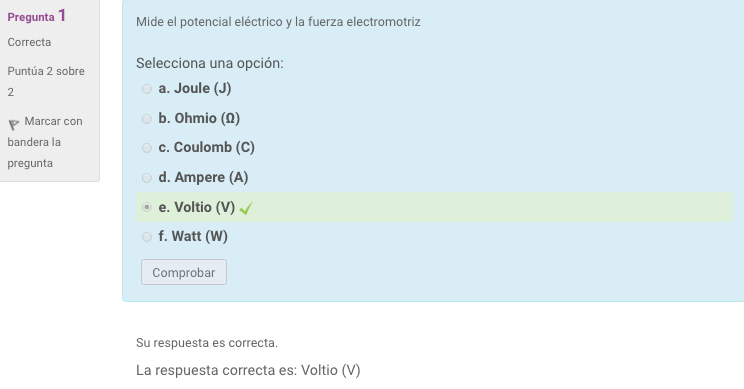Click the selected Voltio (V) radio button circle
The image size is (744, 389).
tap(147, 207)
